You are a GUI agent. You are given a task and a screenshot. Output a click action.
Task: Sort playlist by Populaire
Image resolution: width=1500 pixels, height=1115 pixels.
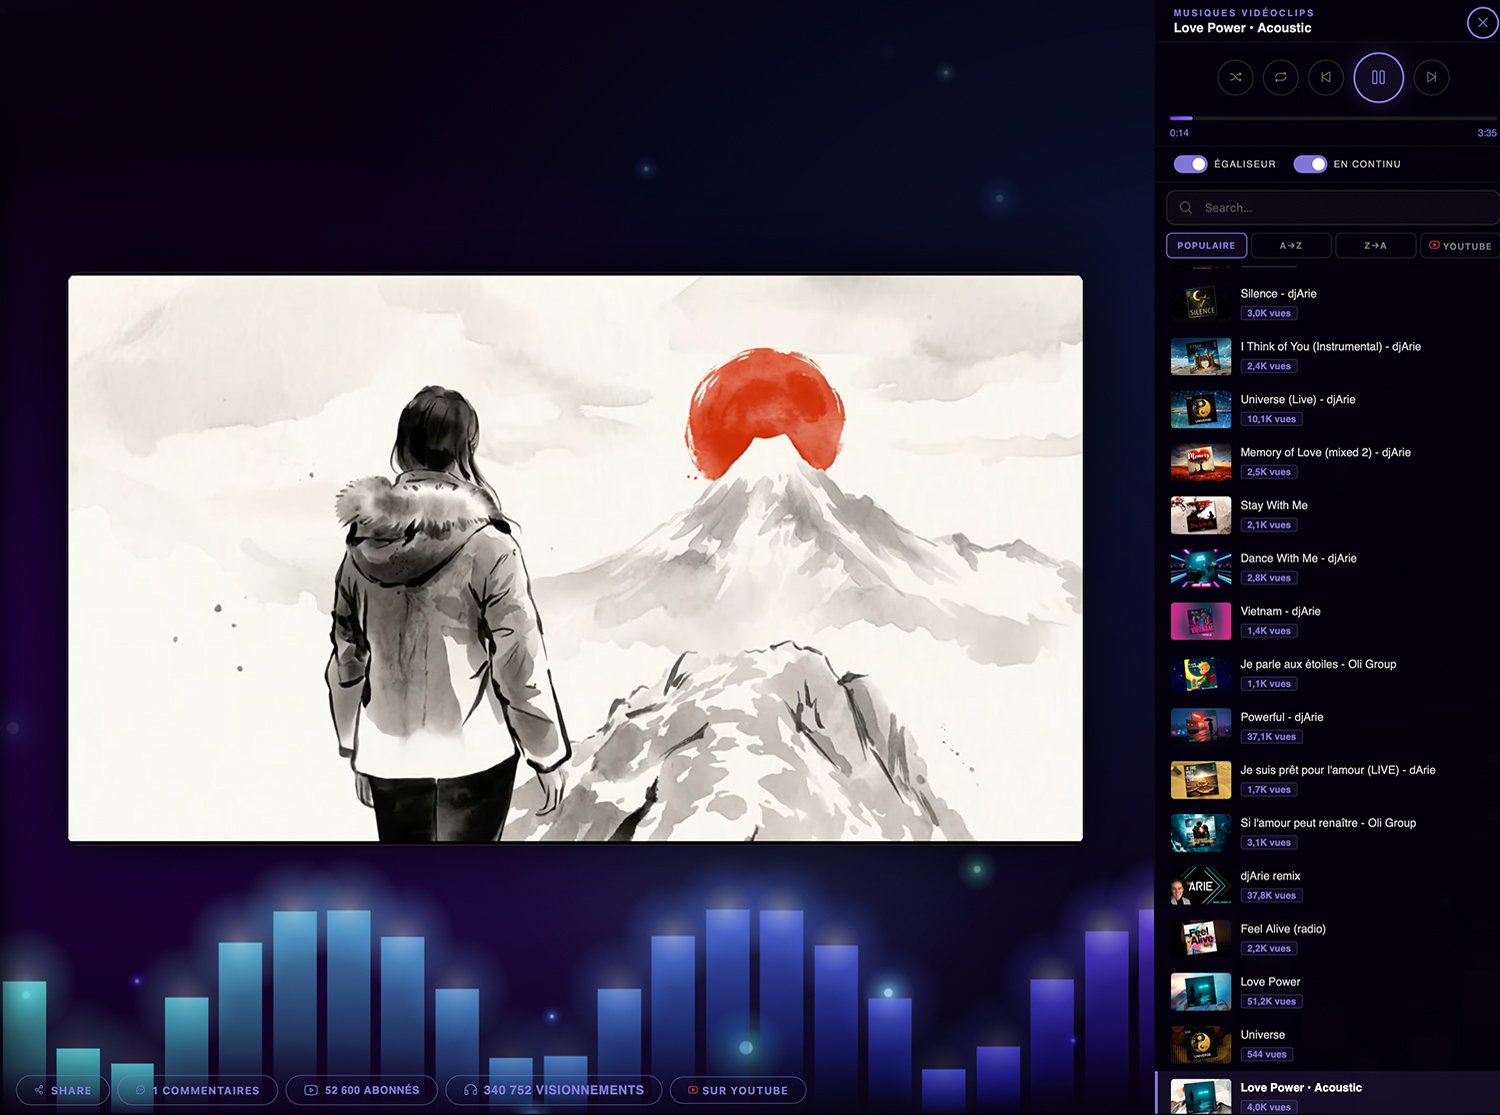1207,246
